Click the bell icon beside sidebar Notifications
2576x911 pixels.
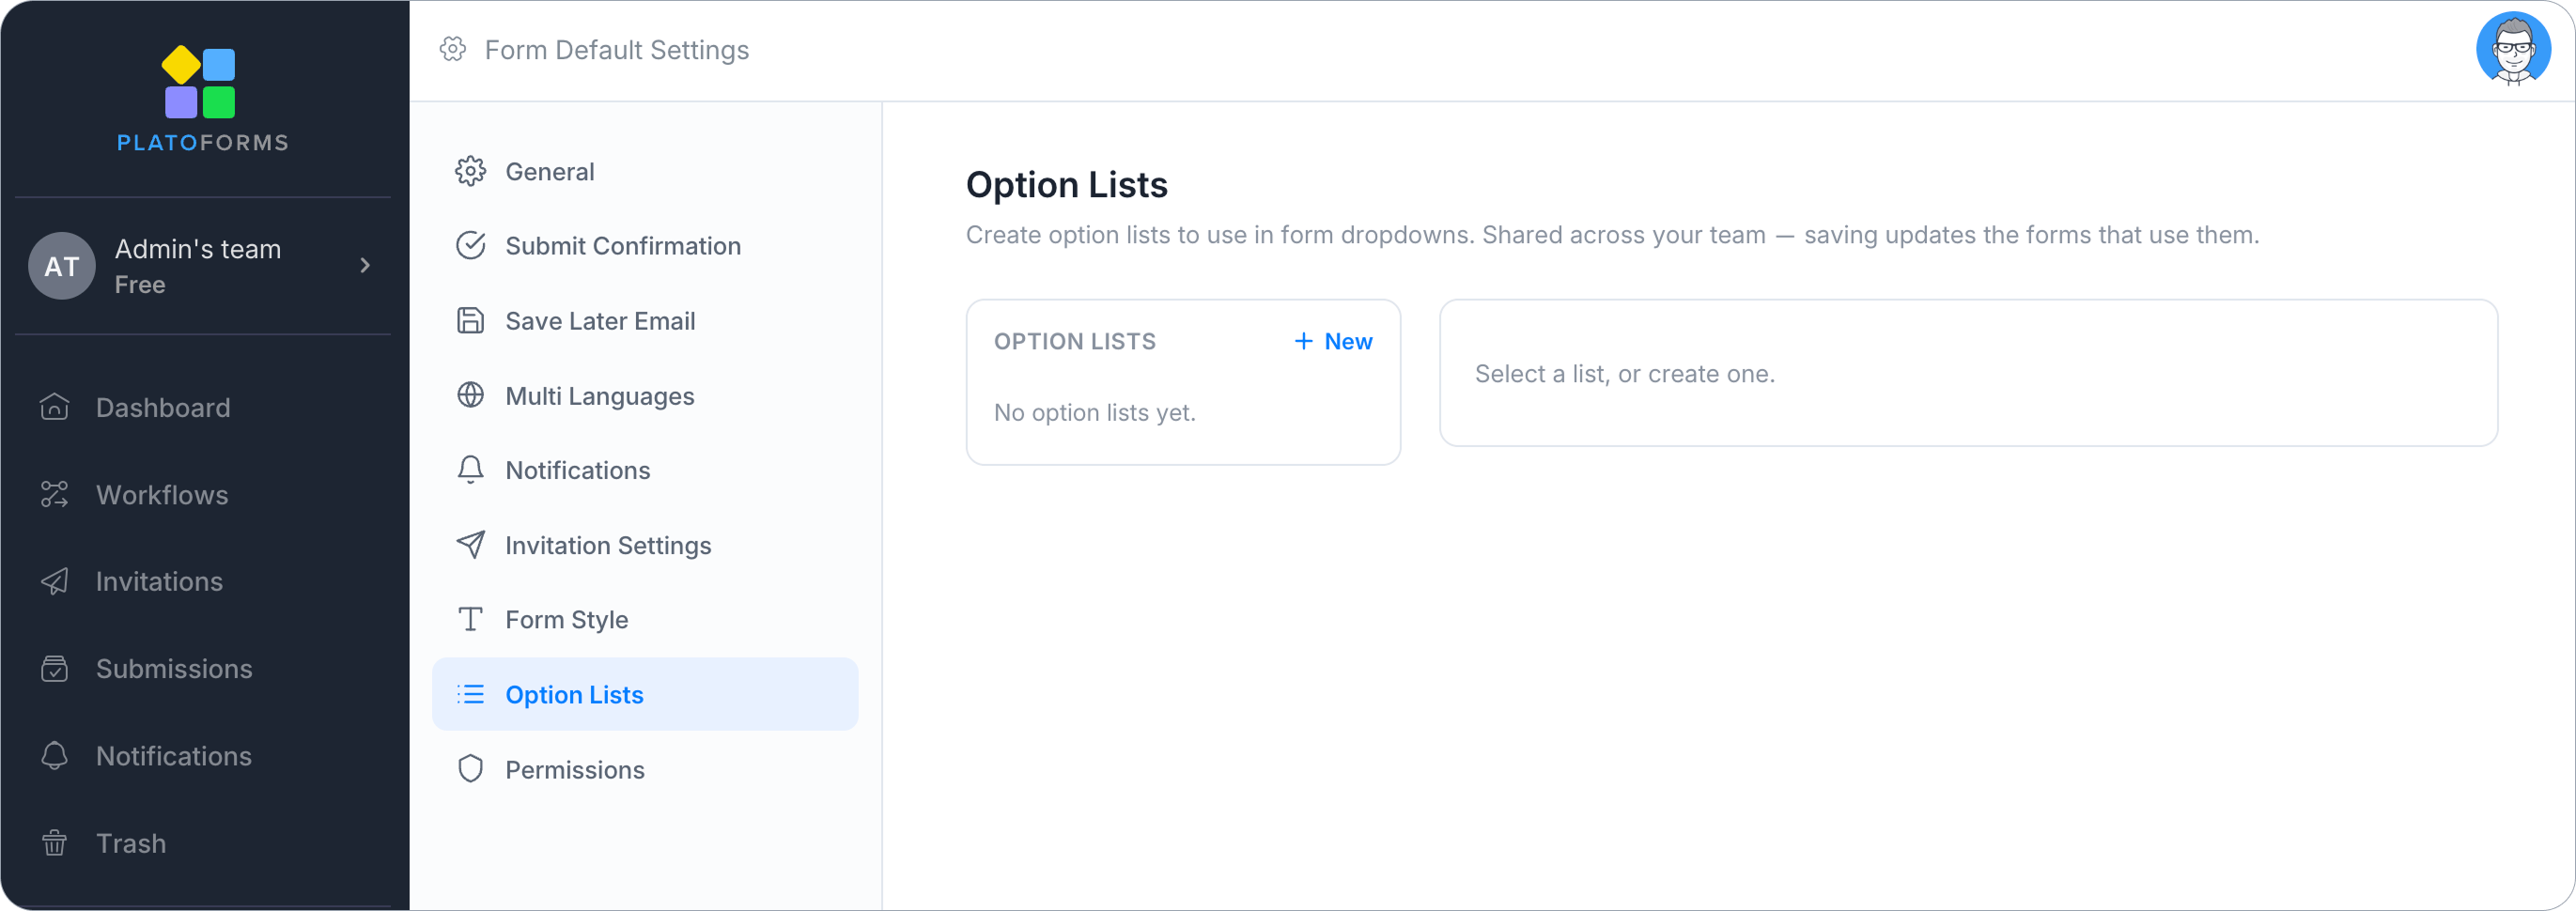(55, 756)
